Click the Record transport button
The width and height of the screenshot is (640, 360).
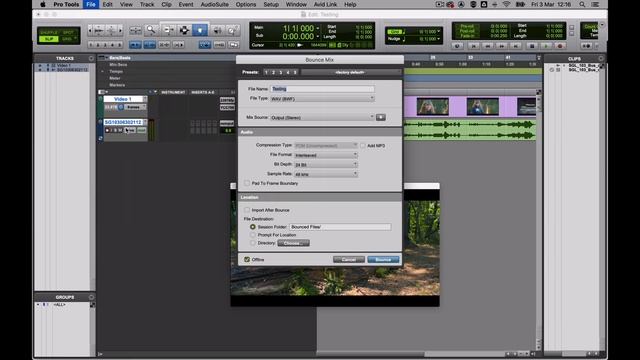[560, 46]
